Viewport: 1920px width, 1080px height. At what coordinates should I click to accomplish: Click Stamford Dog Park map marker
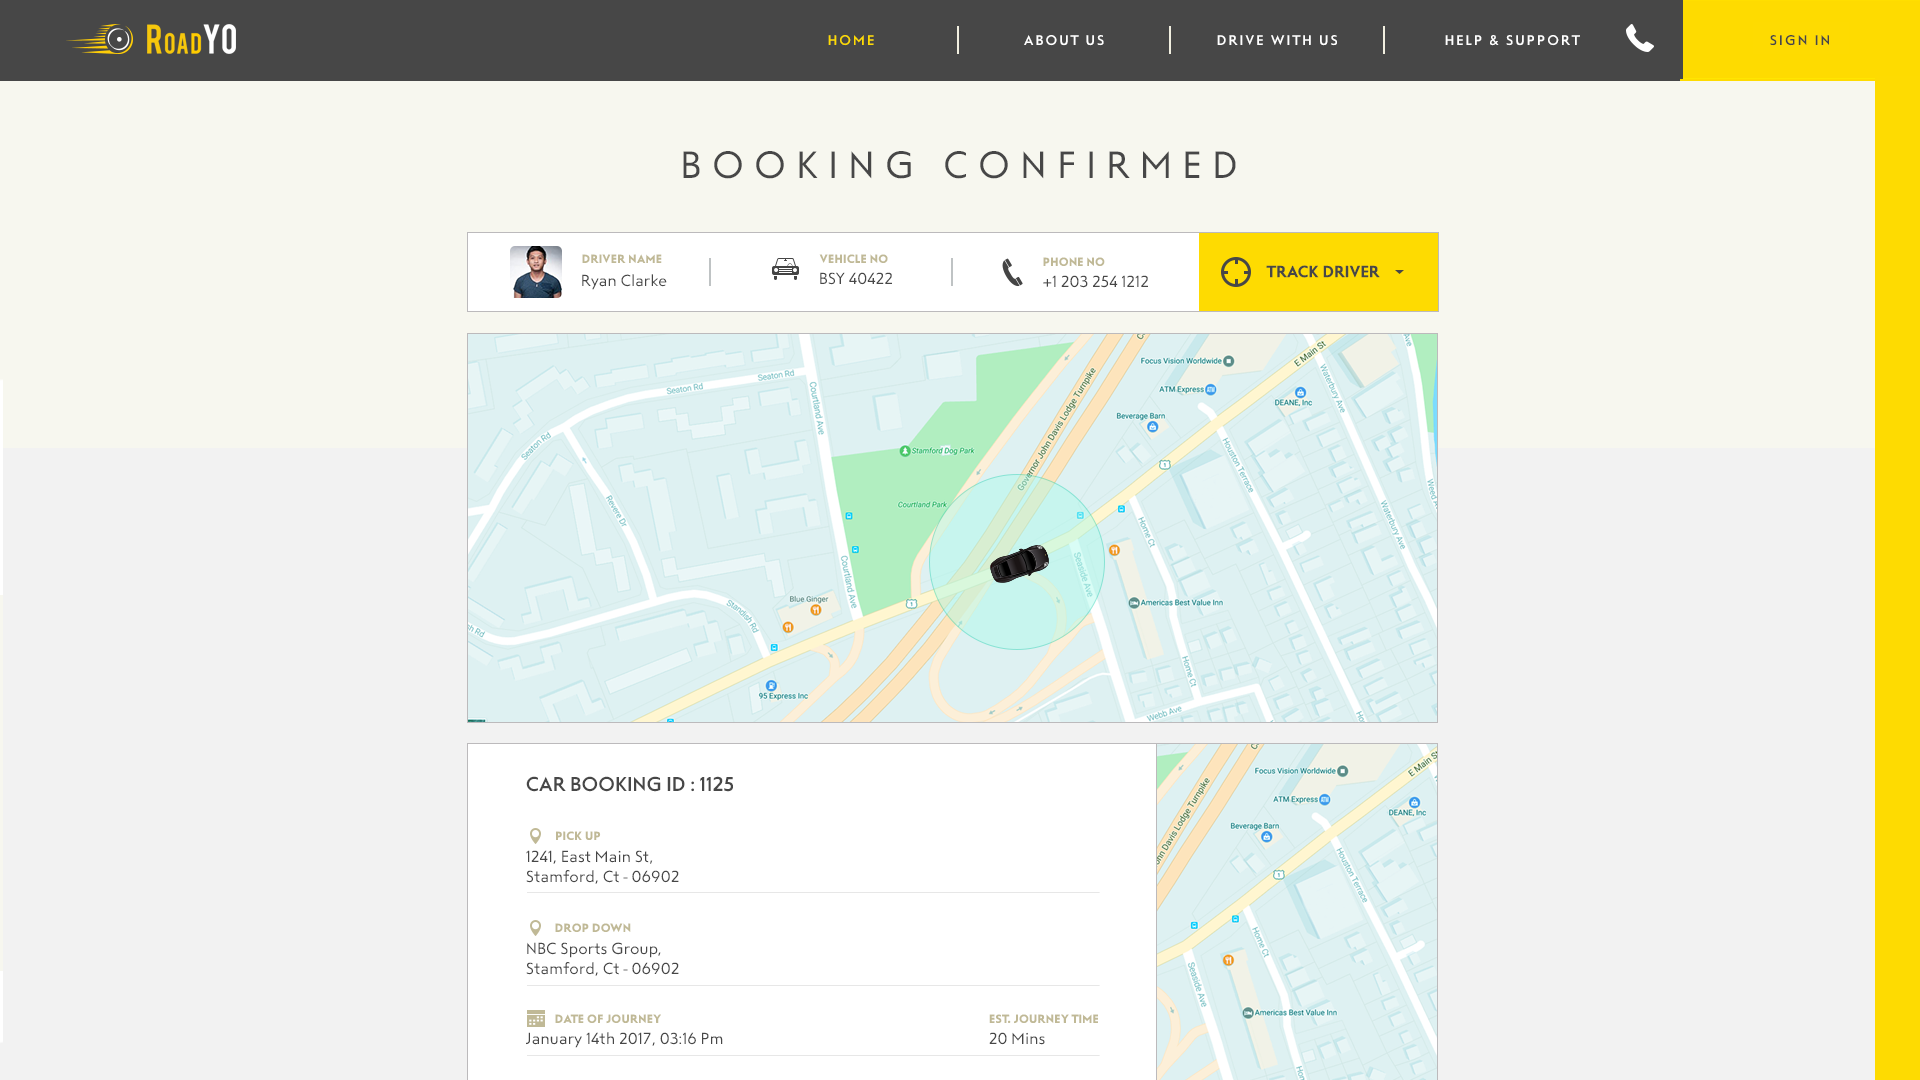pos(905,451)
